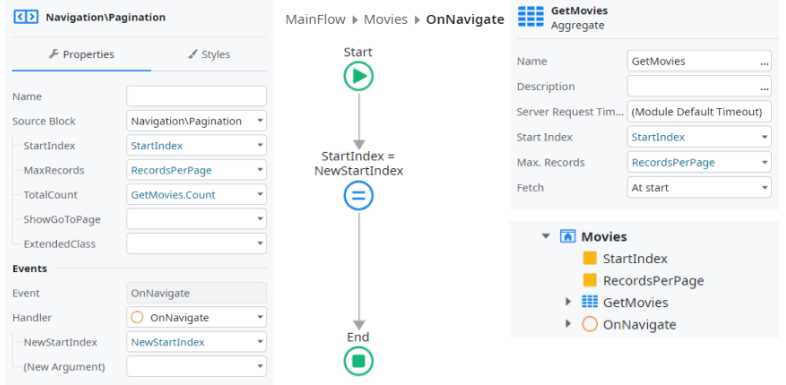Click the GetMovies aggregate header icon
The image size is (786, 385).
coord(531,17)
